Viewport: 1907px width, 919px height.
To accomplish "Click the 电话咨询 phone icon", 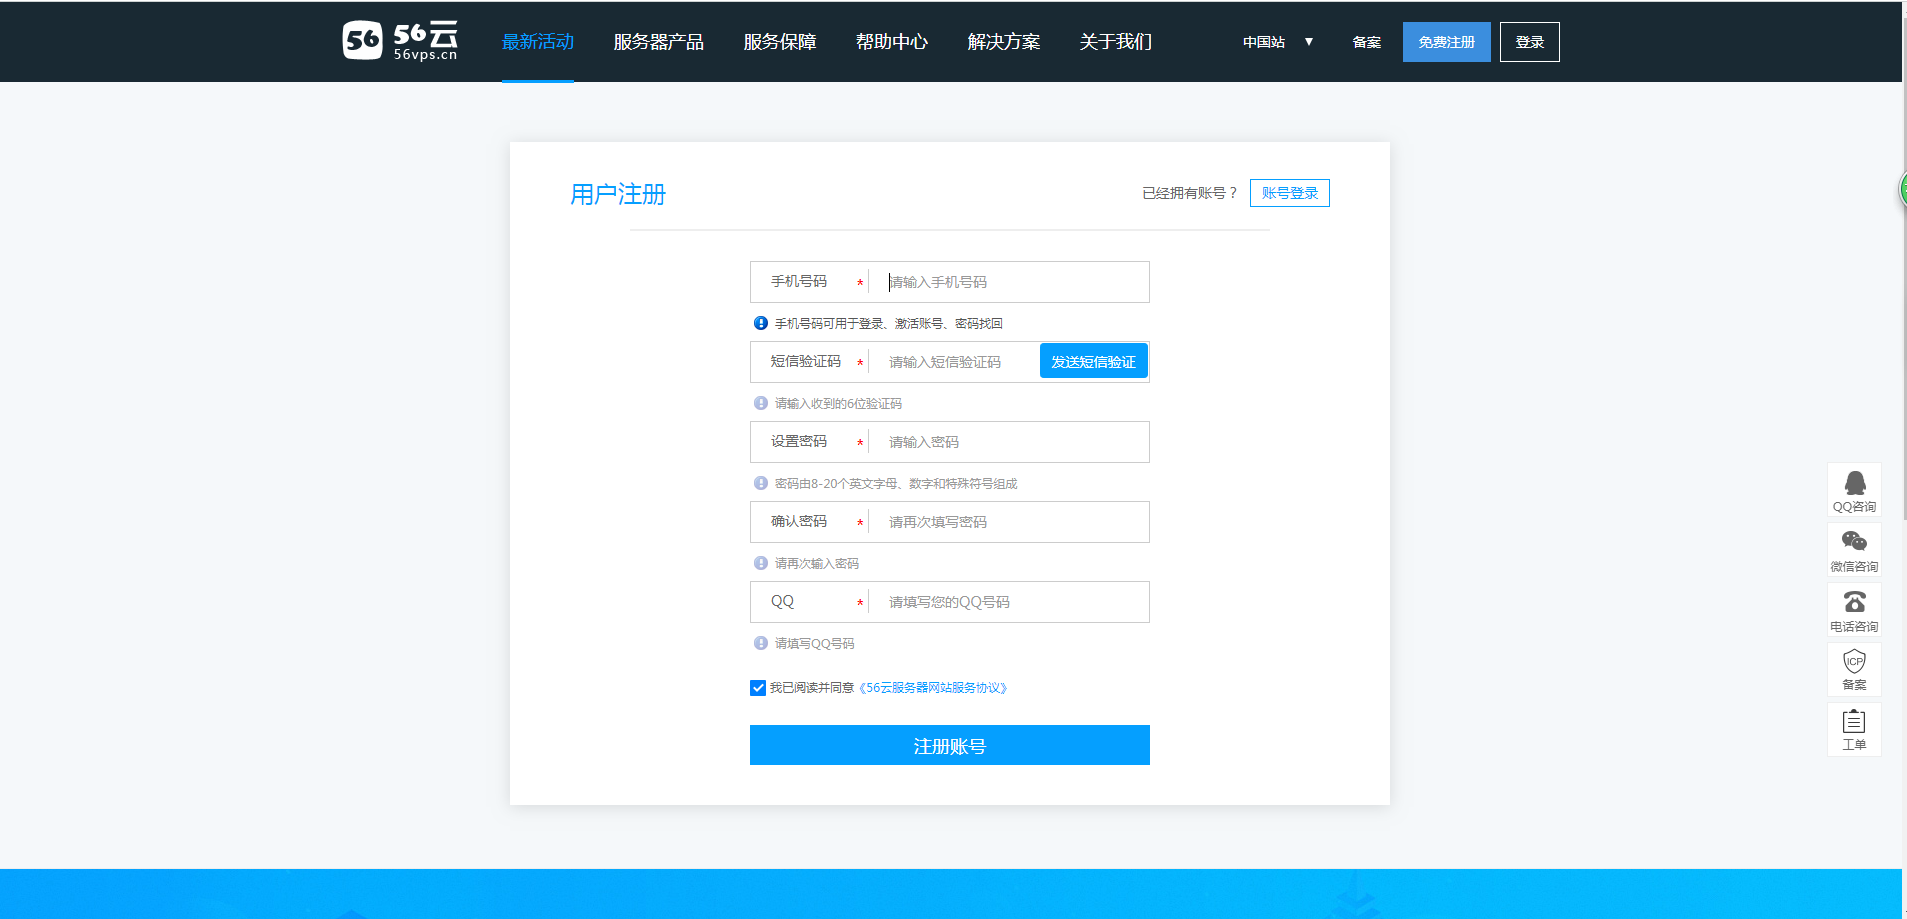I will point(1854,609).
